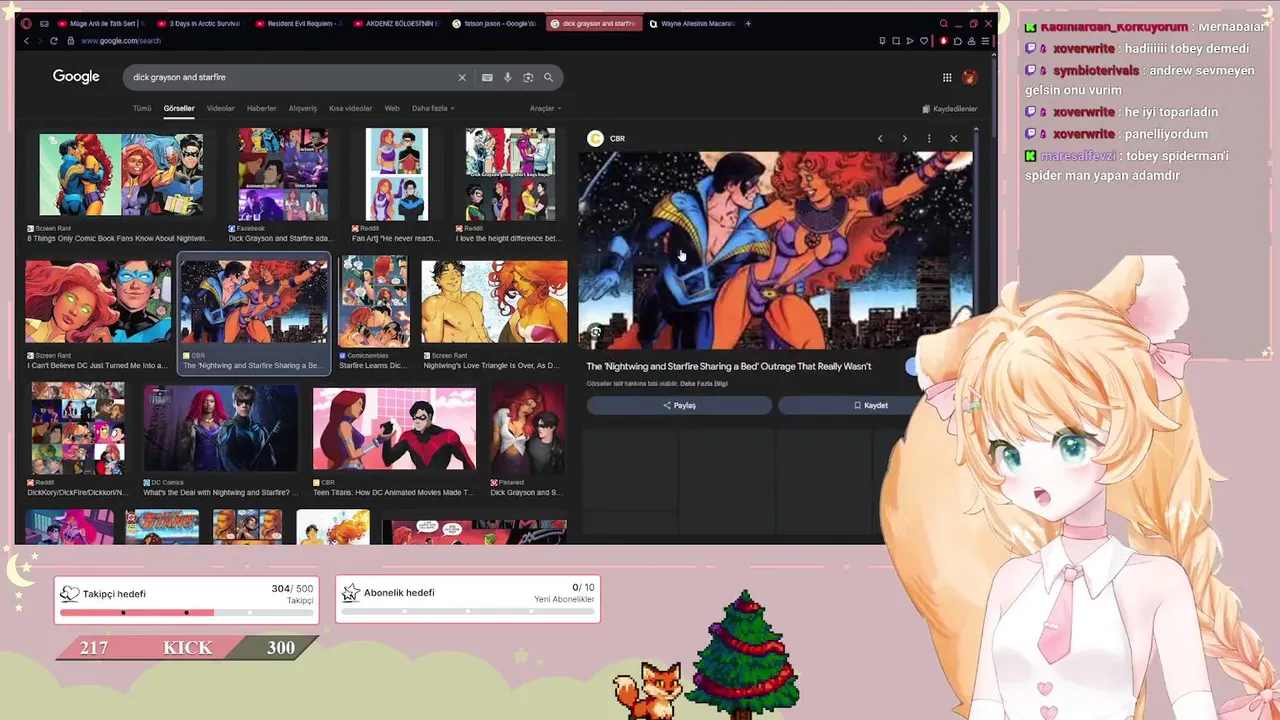This screenshot has height=720, width=1280.
Task: Open the Tümü search tab
Action: (142, 108)
